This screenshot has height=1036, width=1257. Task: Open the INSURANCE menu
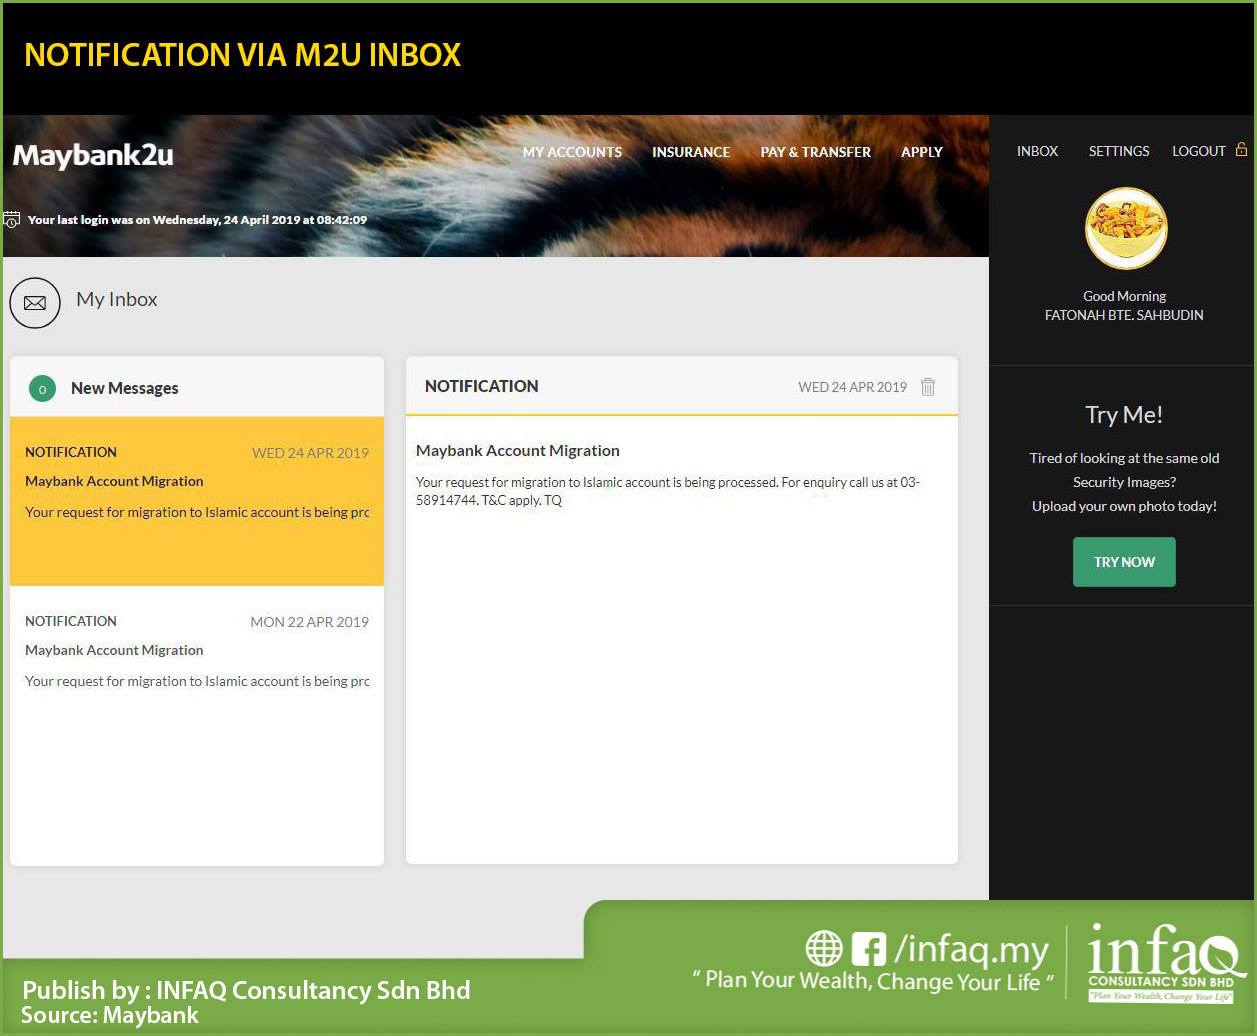[691, 152]
